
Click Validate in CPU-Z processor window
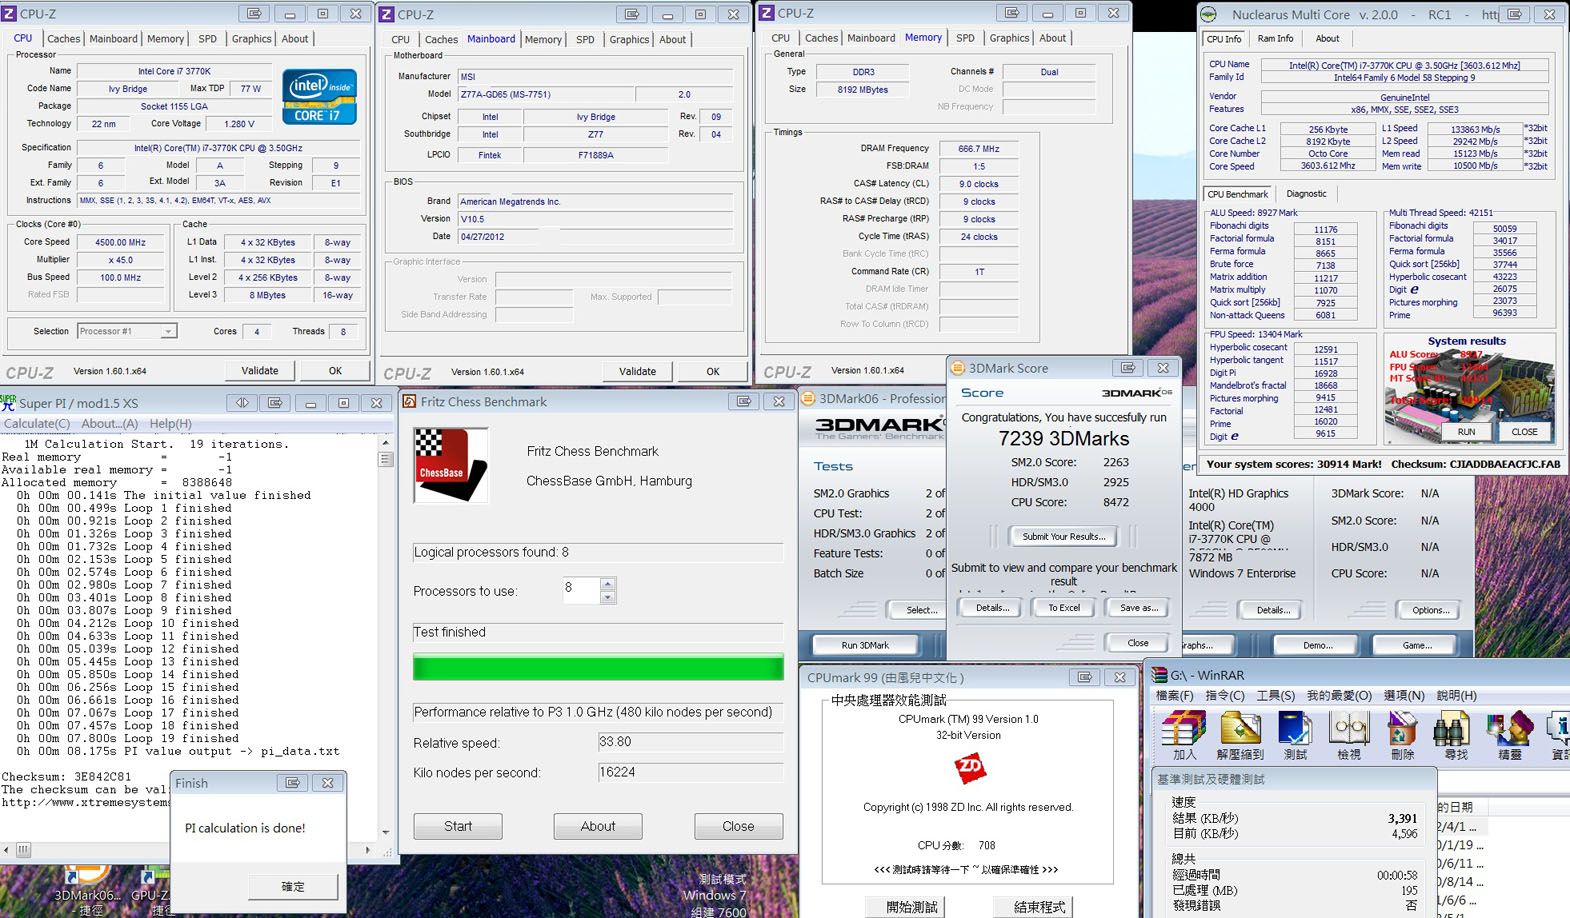click(x=260, y=370)
